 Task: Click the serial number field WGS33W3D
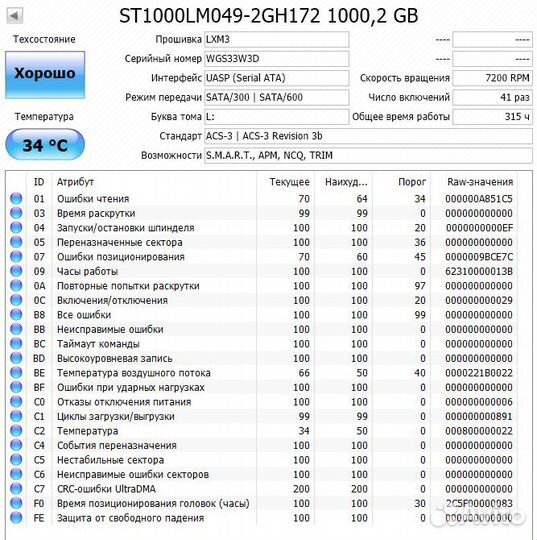(x=277, y=59)
